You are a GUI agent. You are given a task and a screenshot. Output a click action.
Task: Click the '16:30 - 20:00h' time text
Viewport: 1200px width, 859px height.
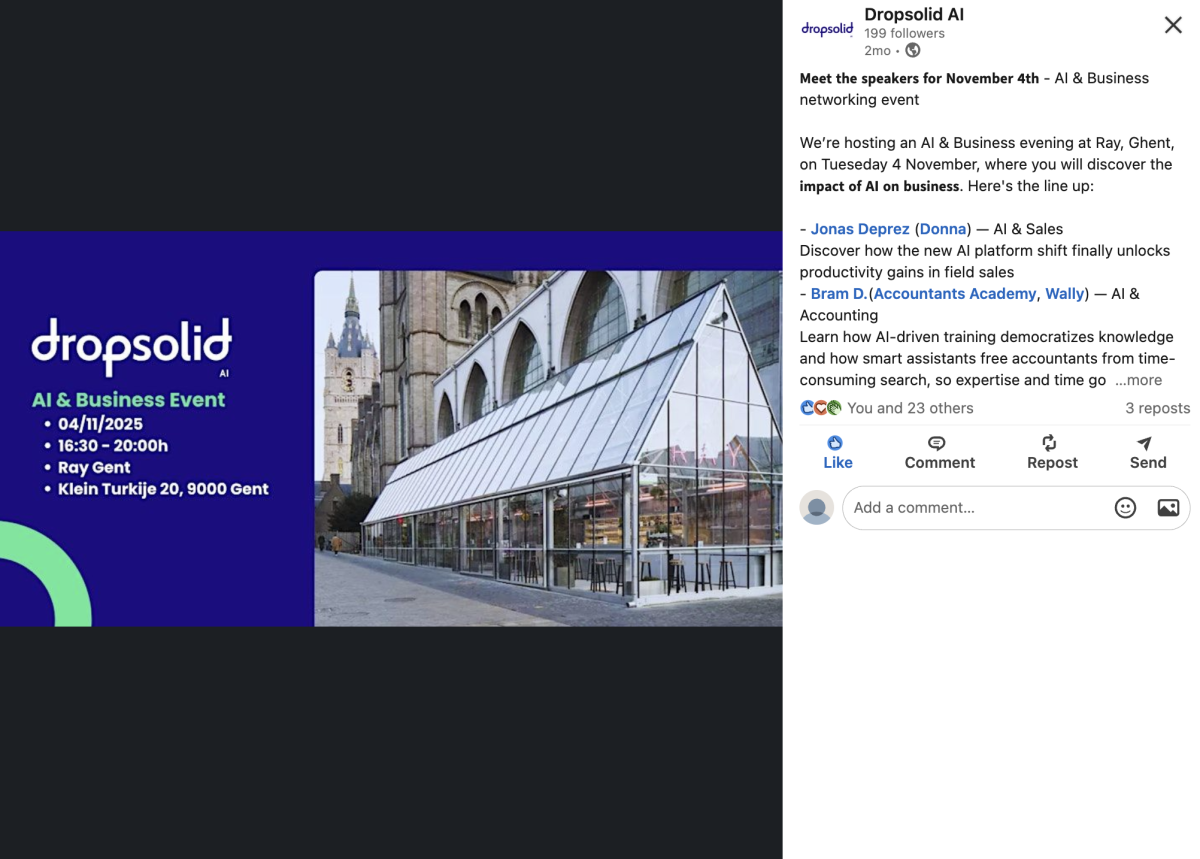tap(113, 446)
